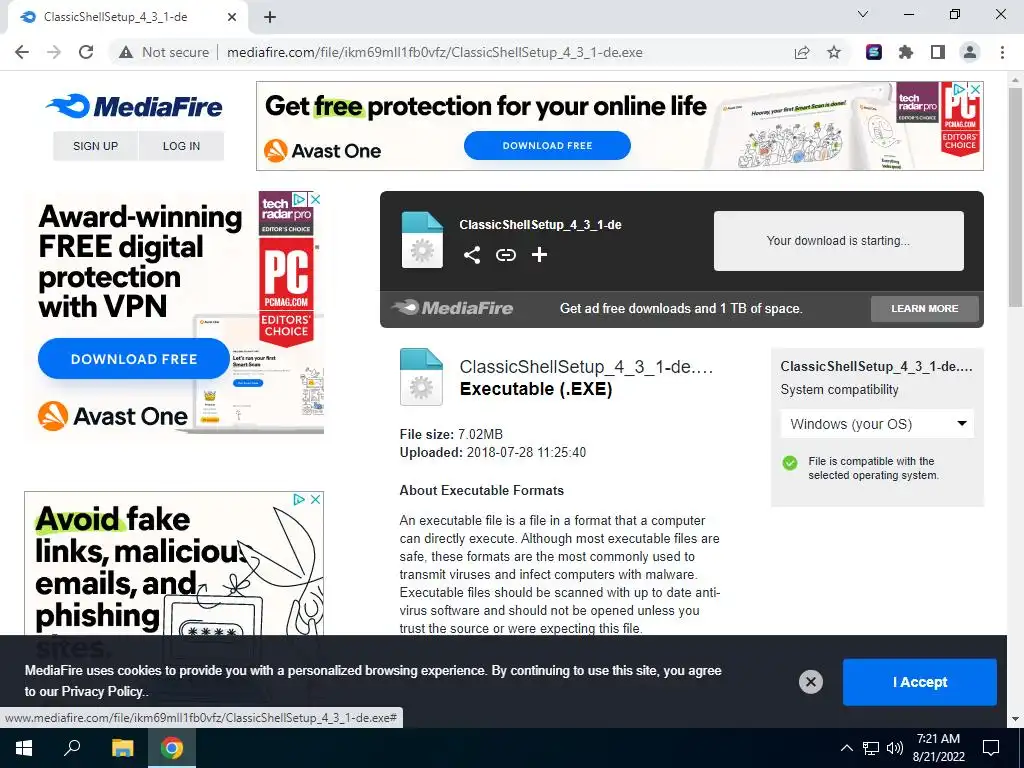Click the MediaFire logo
The image size is (1024, 768).
135,106
